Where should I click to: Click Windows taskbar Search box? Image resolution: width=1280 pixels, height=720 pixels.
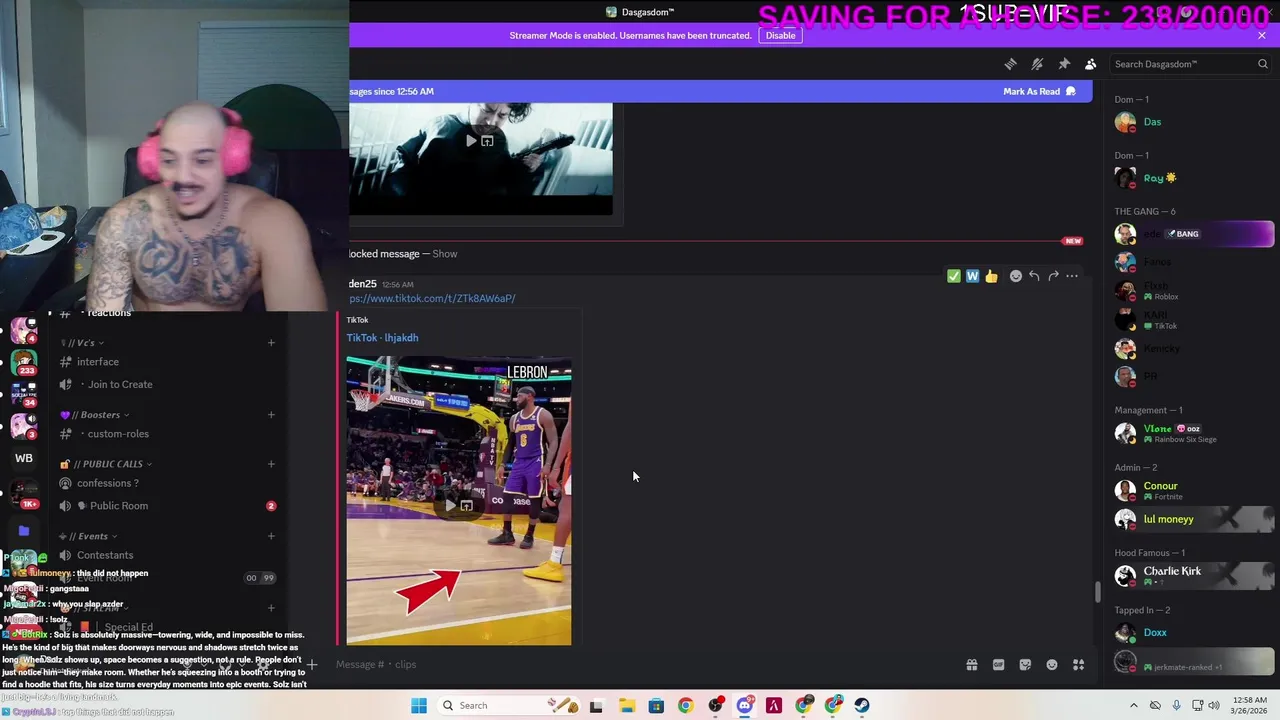click(x=510, y=706)
